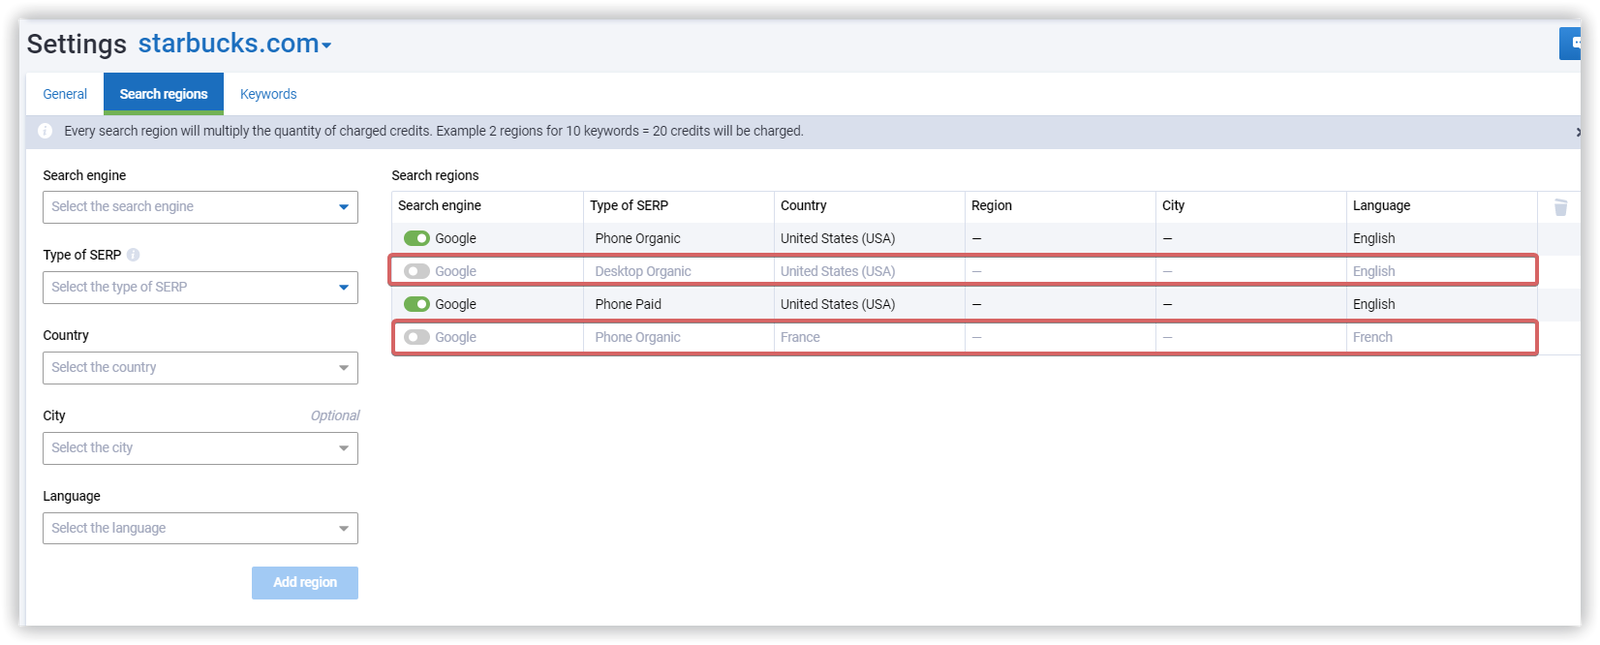Click the info icon next to Type of SERP
The width and height of the screenshot is (1600, 645).
133,255
